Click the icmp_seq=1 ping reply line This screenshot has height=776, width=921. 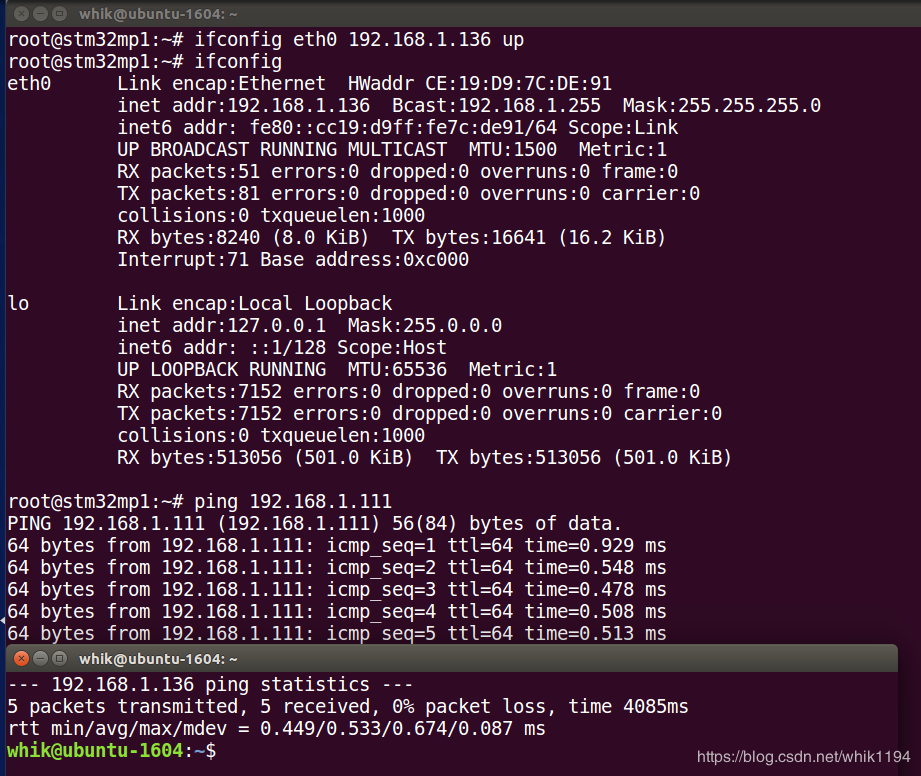[x=336, y=545]
